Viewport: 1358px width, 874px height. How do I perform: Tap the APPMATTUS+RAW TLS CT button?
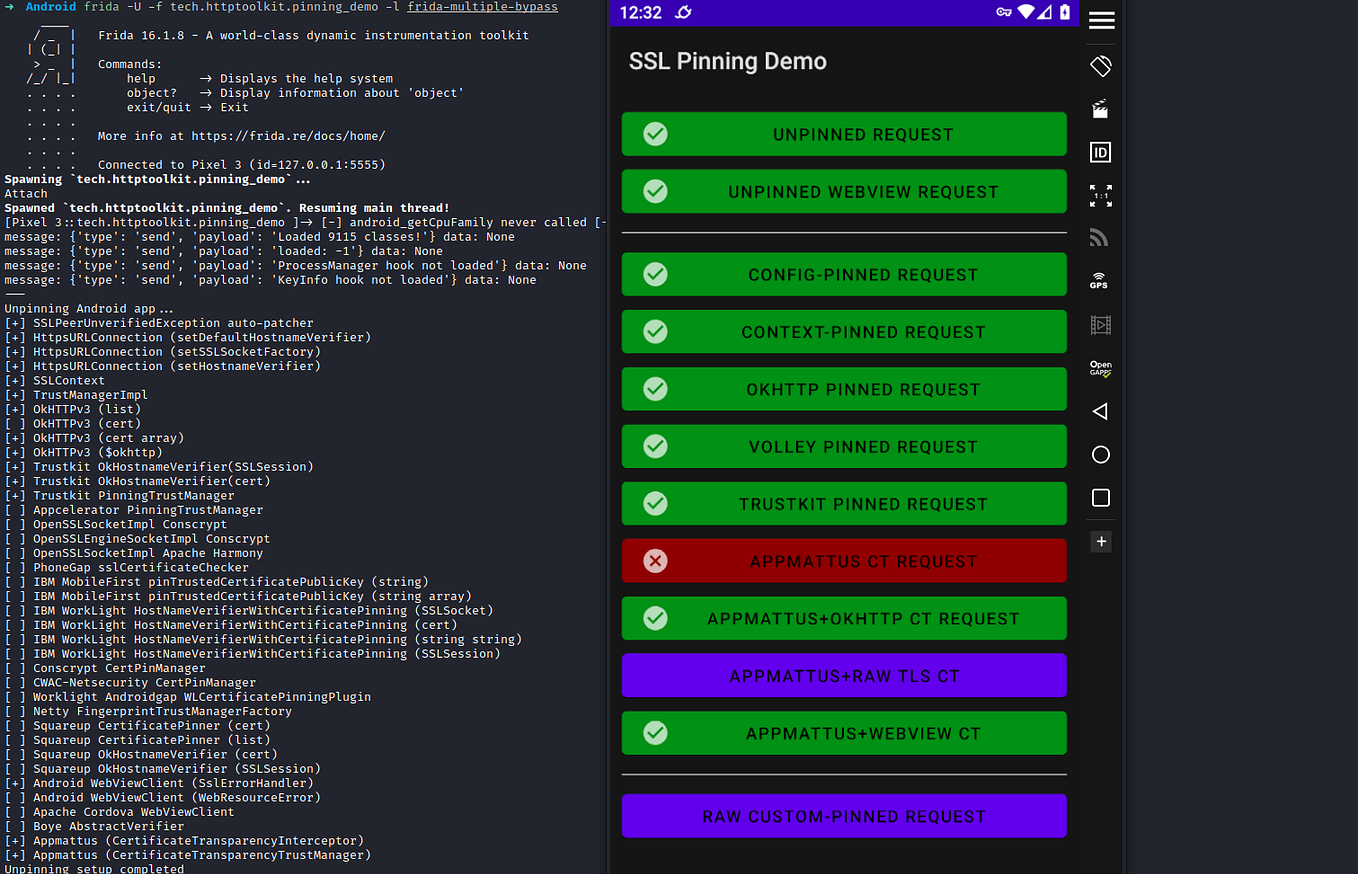pyautogui.click(x=843, y=675)
